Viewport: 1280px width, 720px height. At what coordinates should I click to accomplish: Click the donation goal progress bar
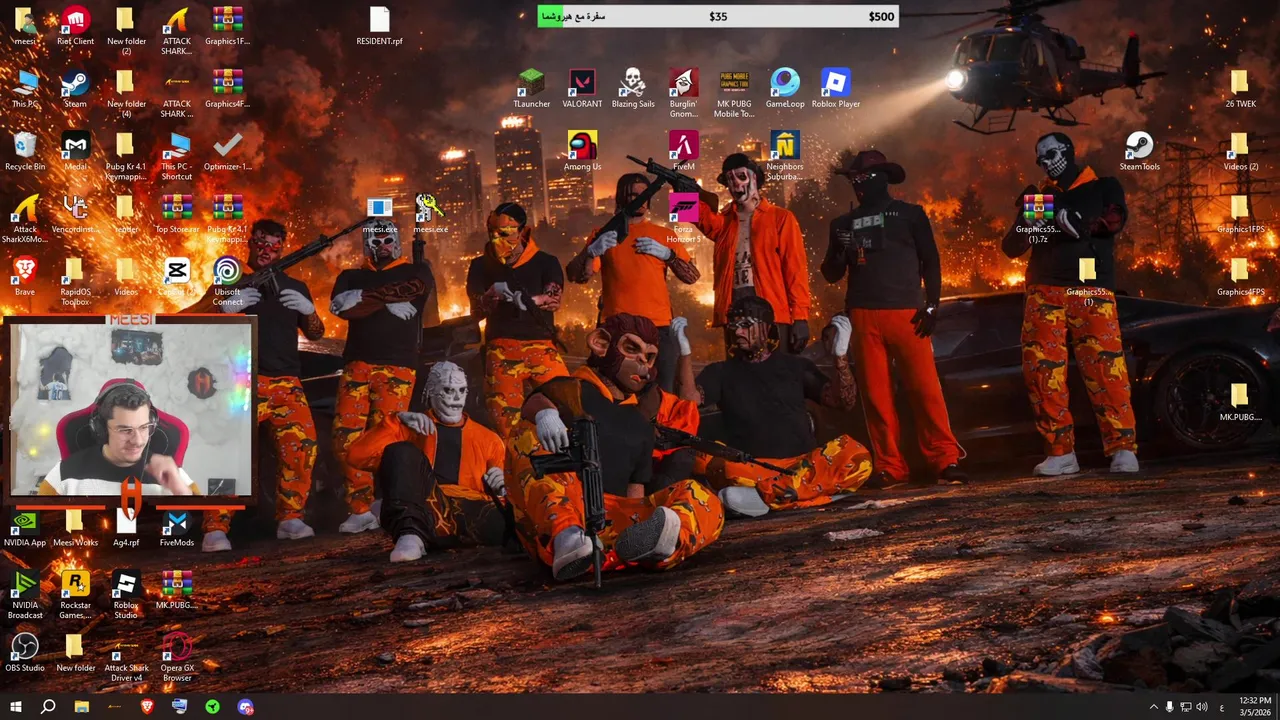[718, 16]
